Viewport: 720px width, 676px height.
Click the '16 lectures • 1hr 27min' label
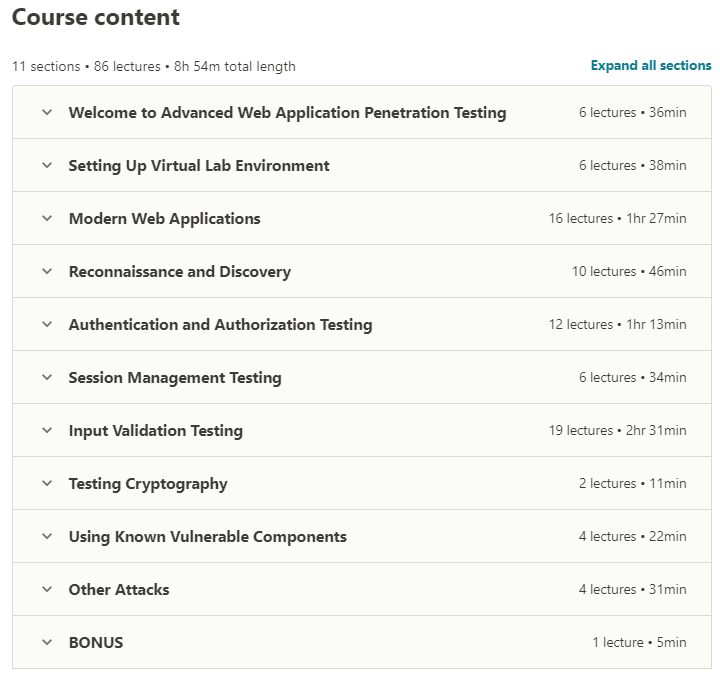pos(617,219)
